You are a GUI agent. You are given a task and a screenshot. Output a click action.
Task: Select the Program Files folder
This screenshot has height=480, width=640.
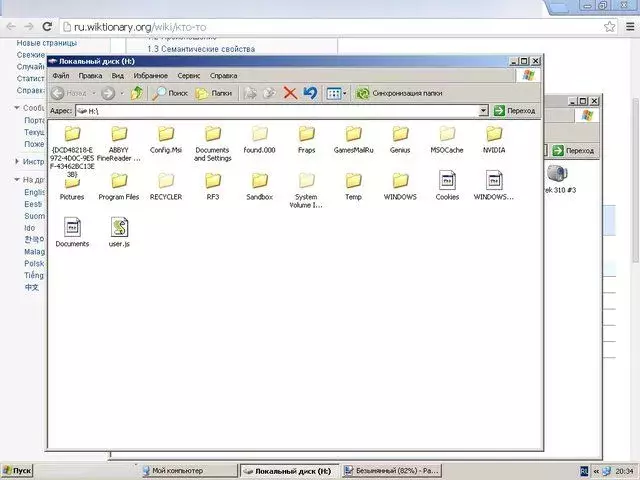click(119, 187)
